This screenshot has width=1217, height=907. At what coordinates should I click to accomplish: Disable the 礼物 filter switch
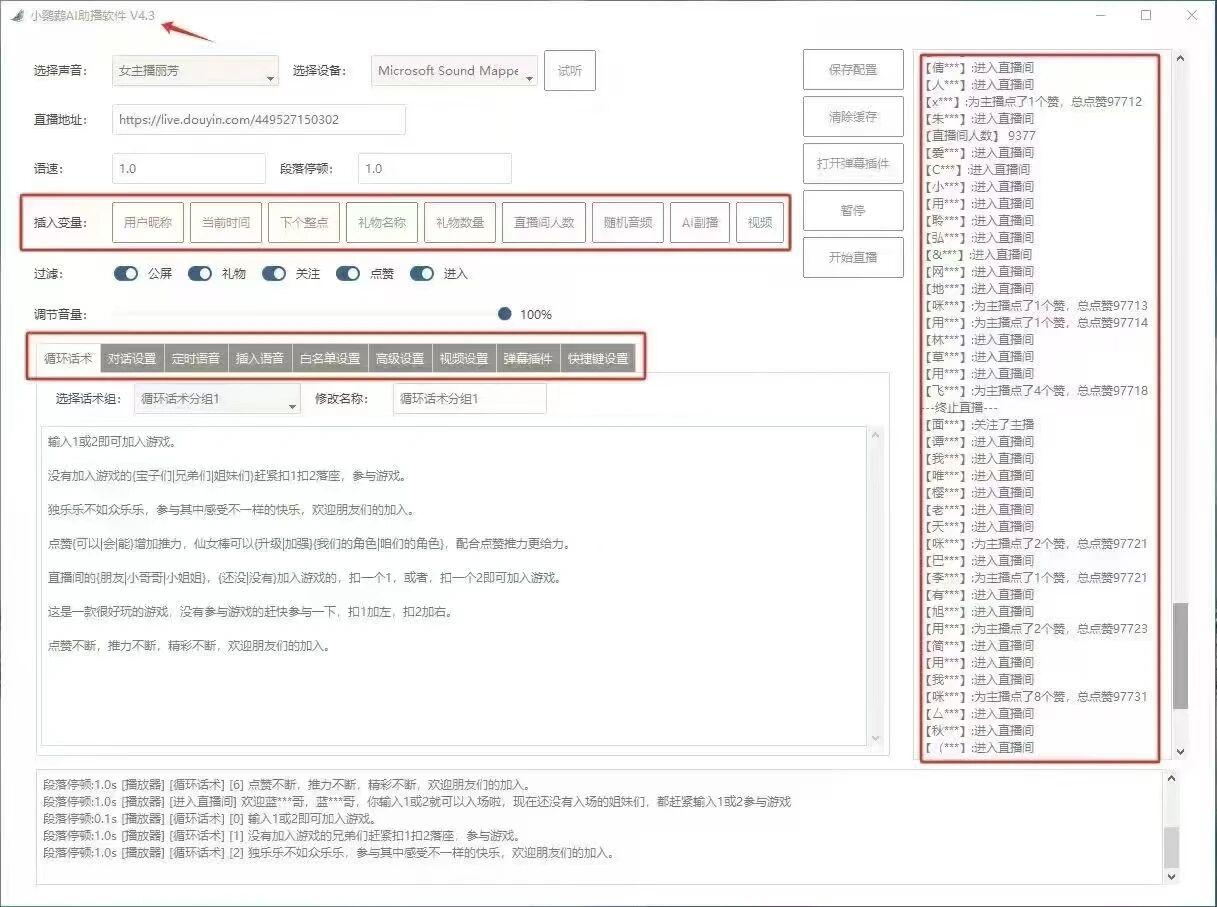click(x=200, y=274)
